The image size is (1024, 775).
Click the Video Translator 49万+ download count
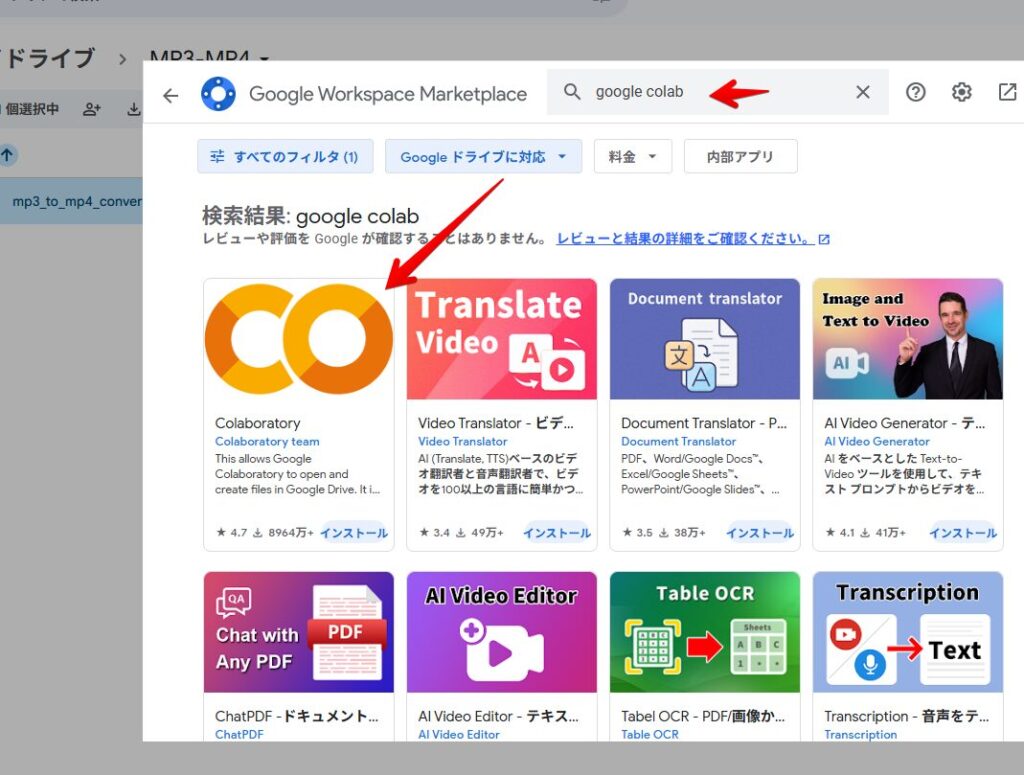pyautogui.click(x=479, y=533)
